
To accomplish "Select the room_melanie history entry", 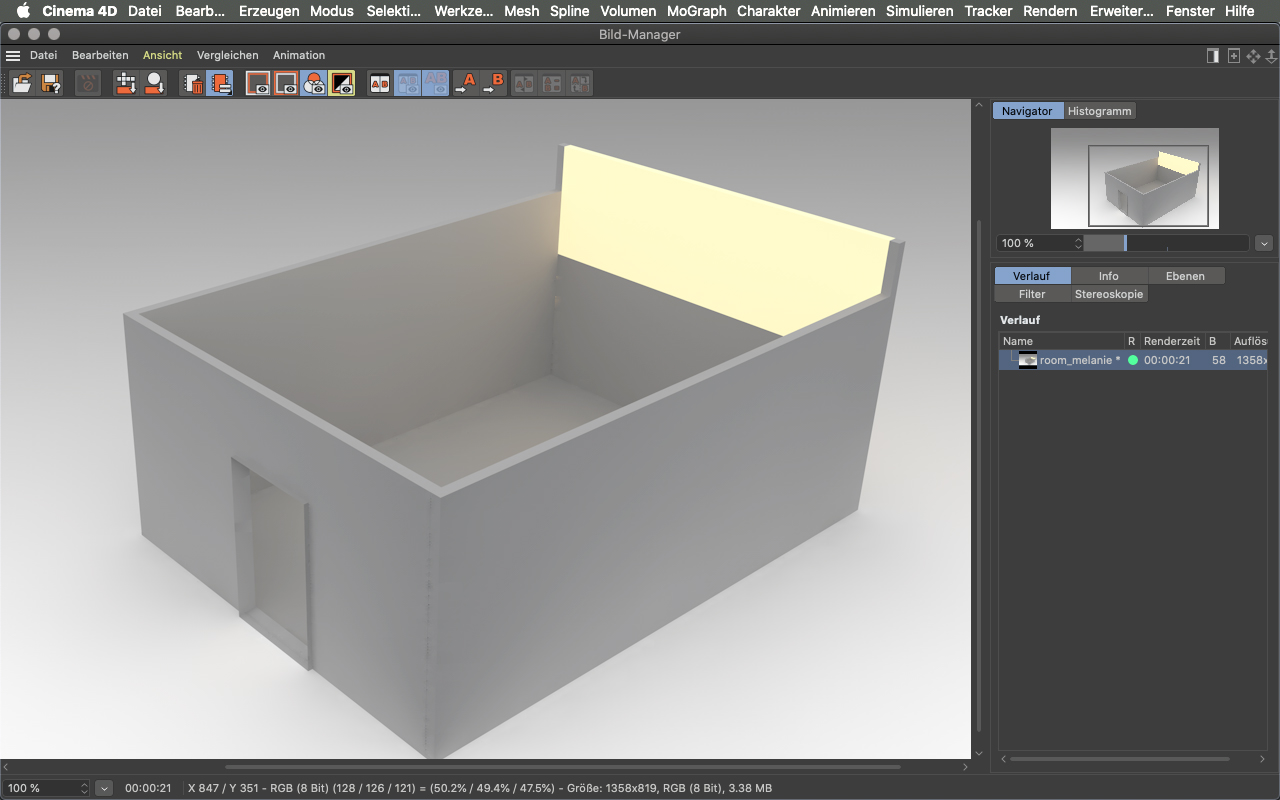I will (x=1132, y=360).
